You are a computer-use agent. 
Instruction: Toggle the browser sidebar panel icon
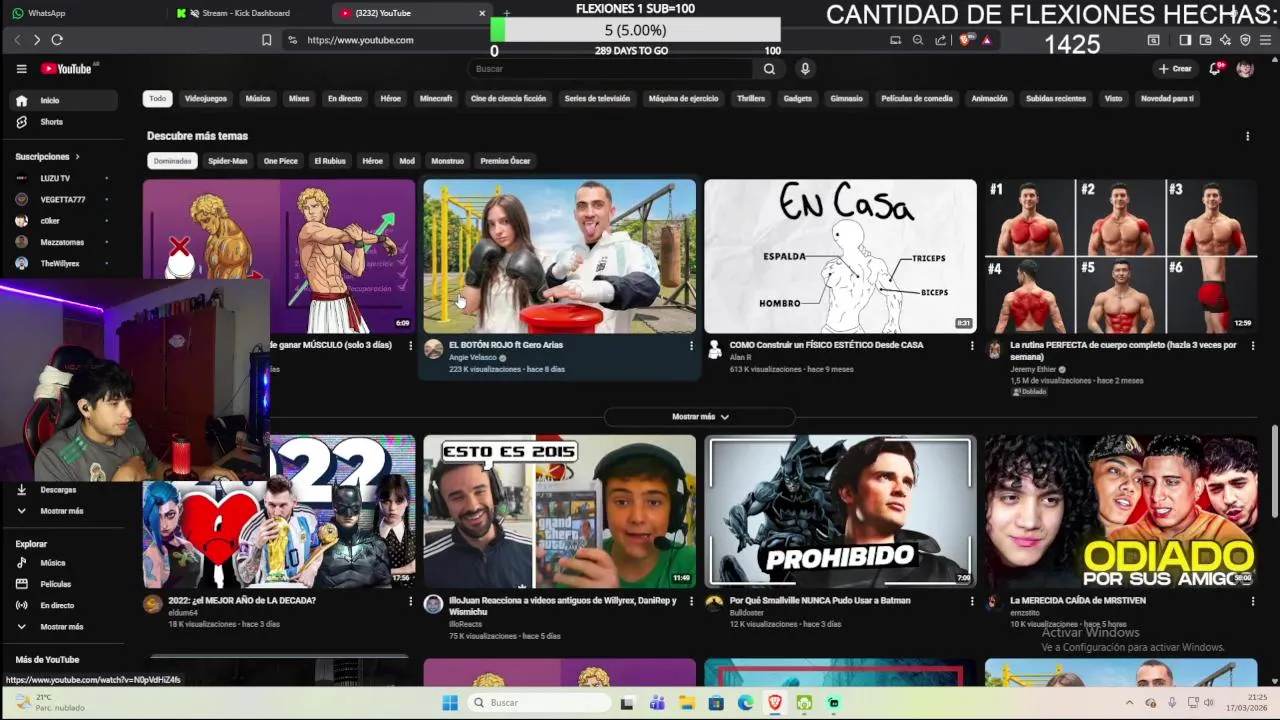pos(1185,40)
